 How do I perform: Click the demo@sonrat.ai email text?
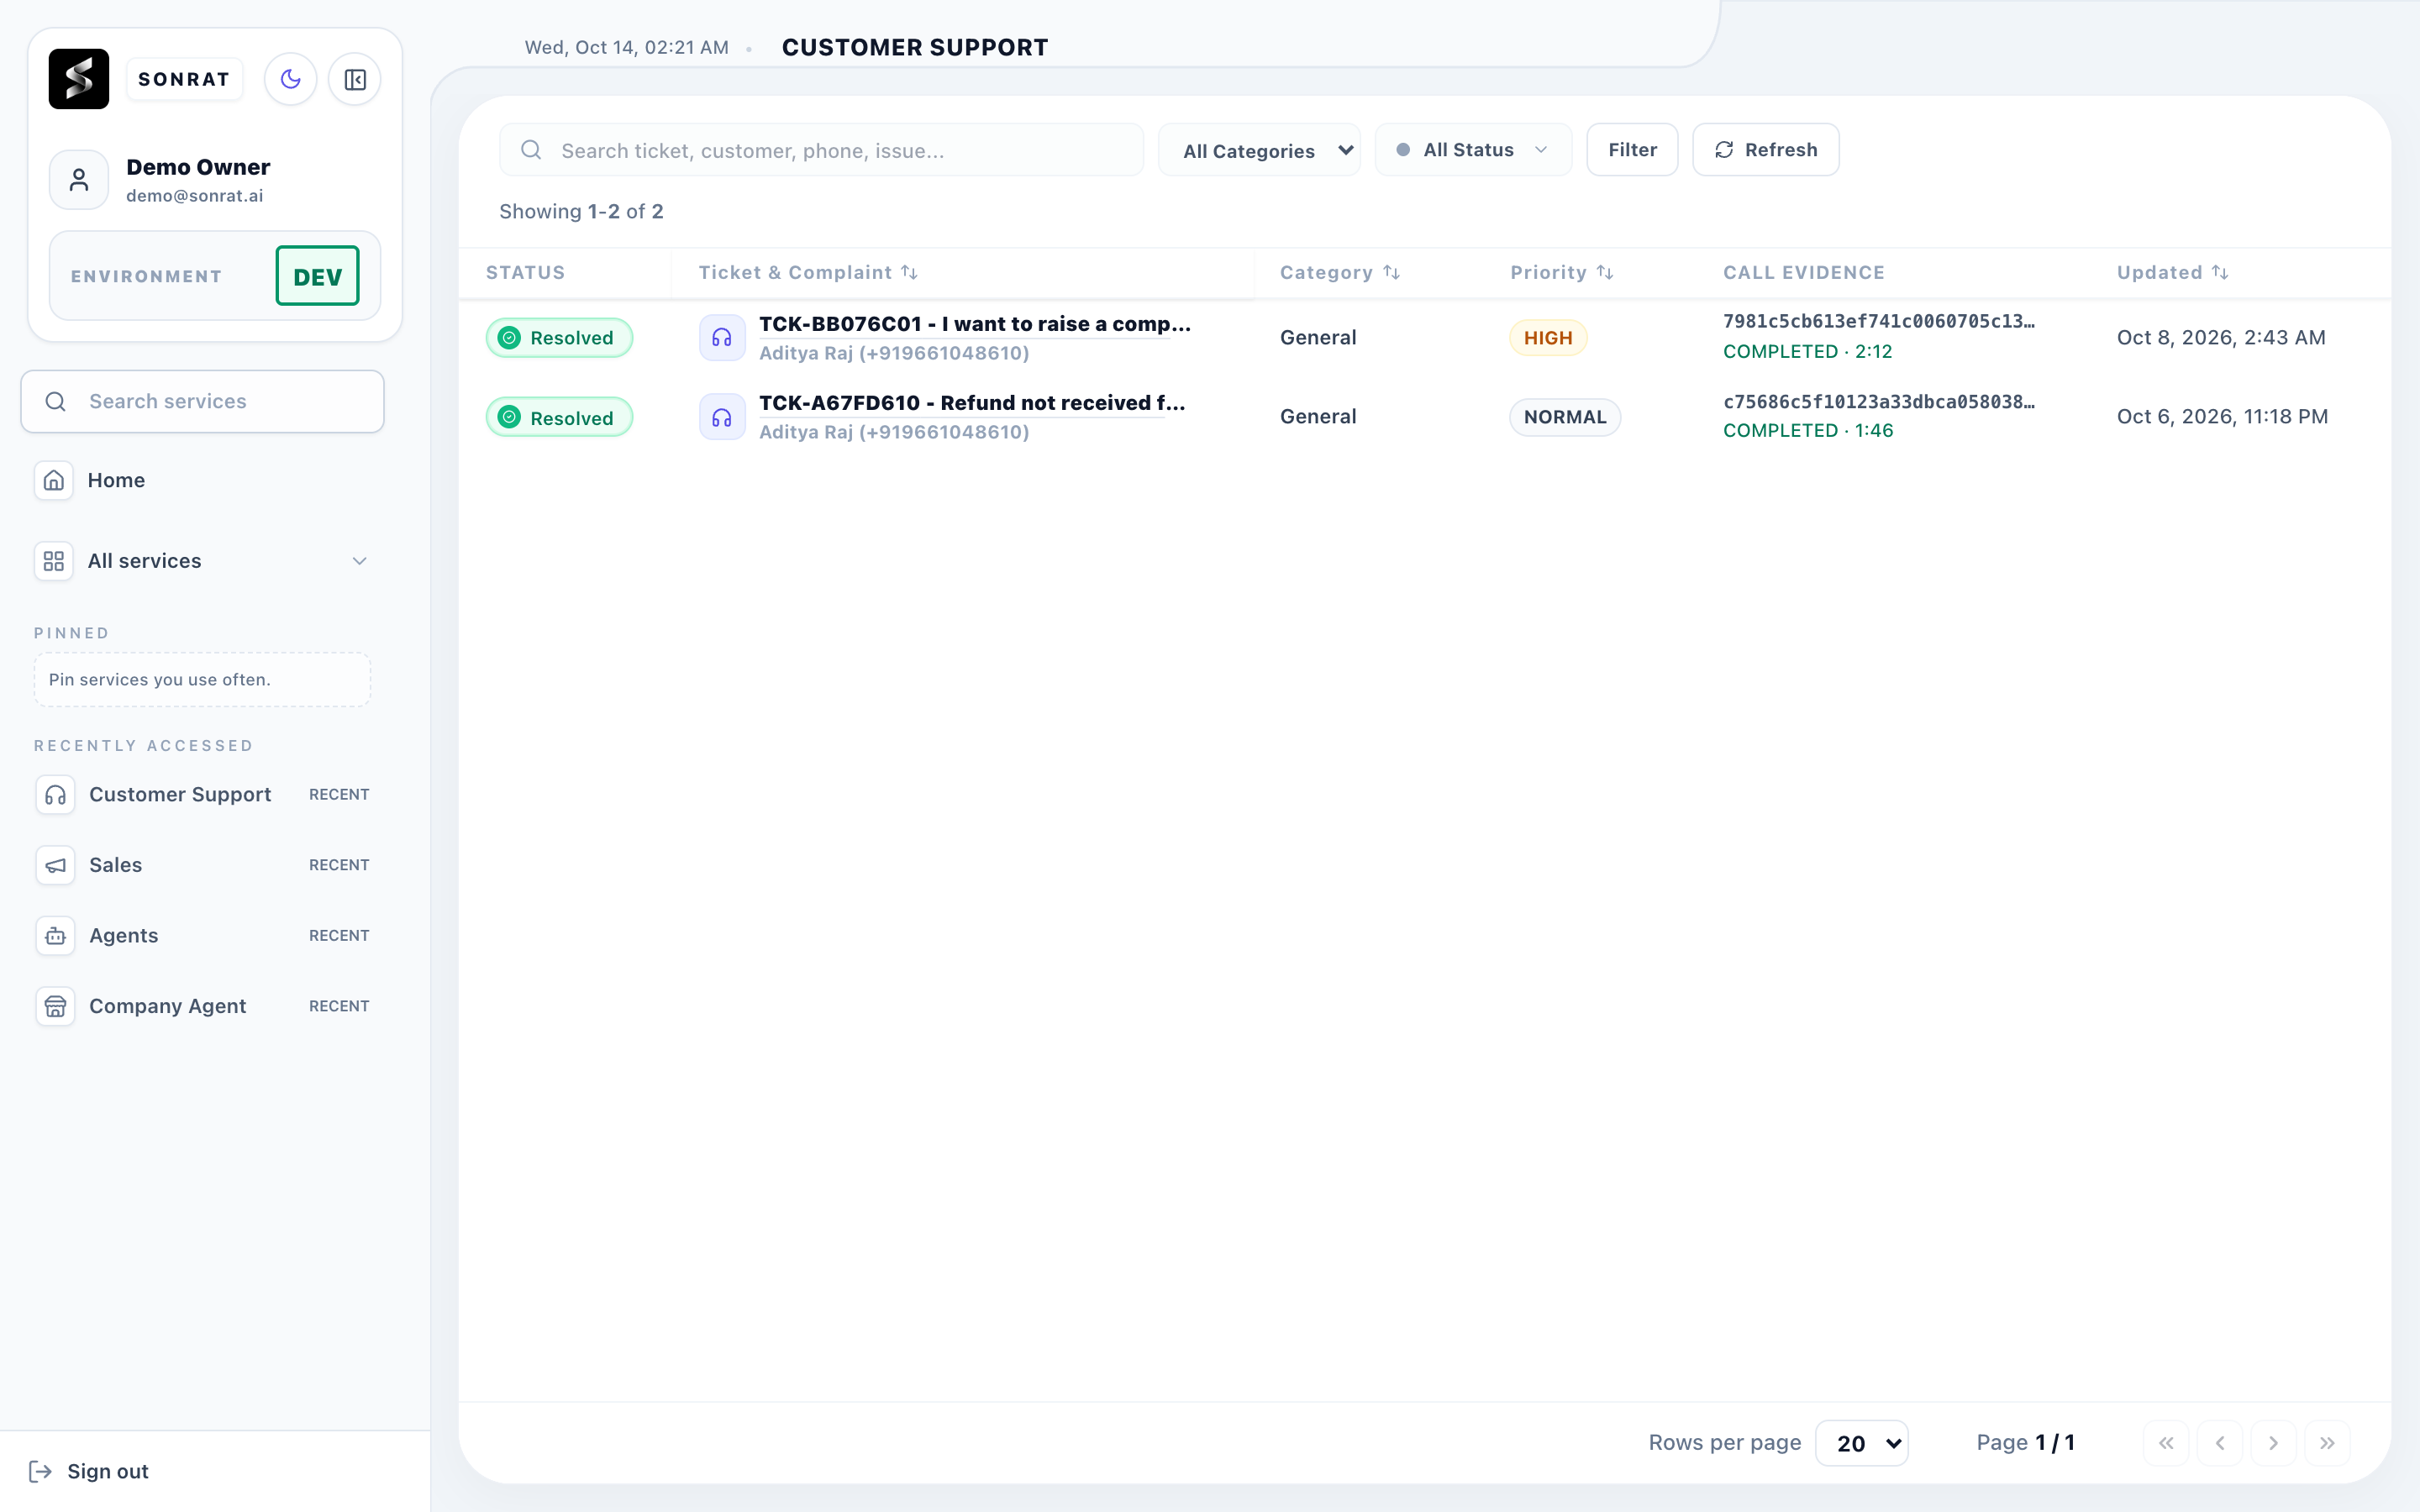click(195, 196)
